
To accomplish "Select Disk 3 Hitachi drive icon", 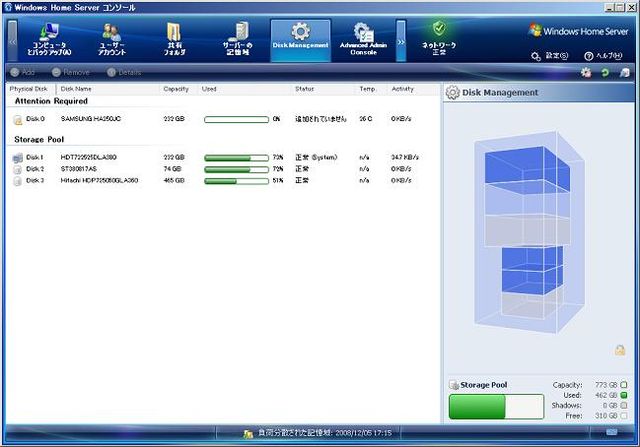I will (17, 181).
